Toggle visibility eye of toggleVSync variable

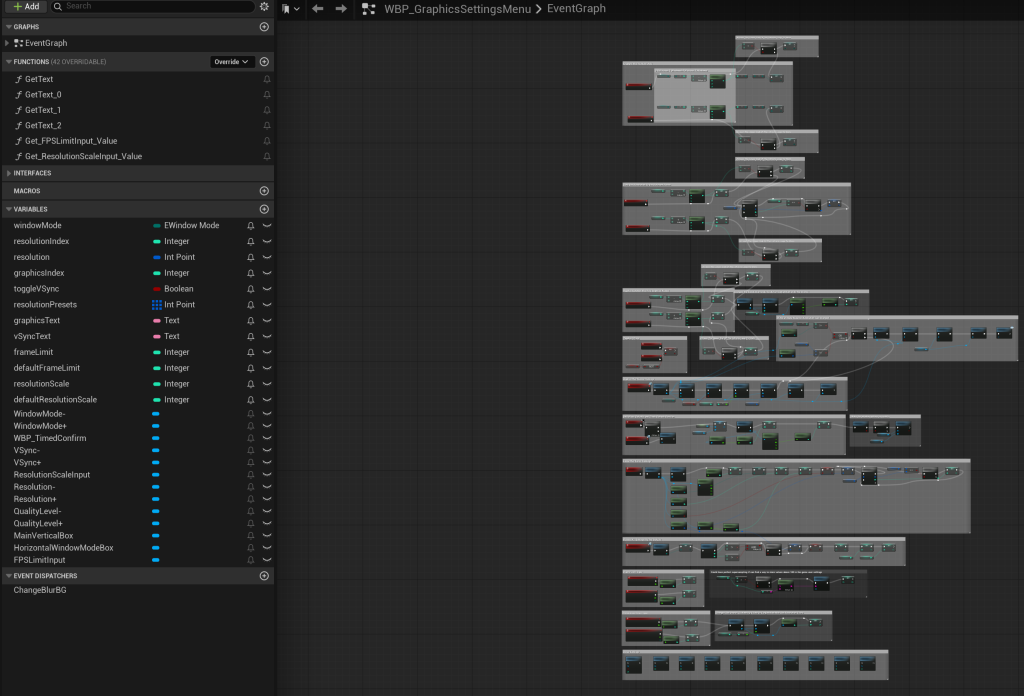coord(267,289)
